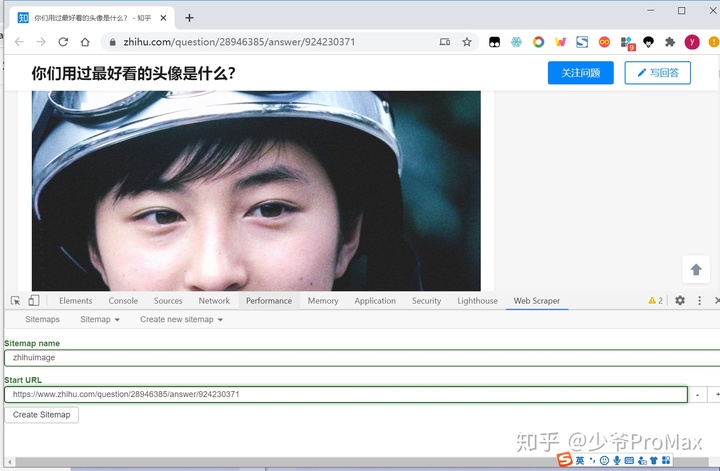Toggle DevTools device toolbar
The width and height of the screenshot is (720, 471).
[34, 301]
